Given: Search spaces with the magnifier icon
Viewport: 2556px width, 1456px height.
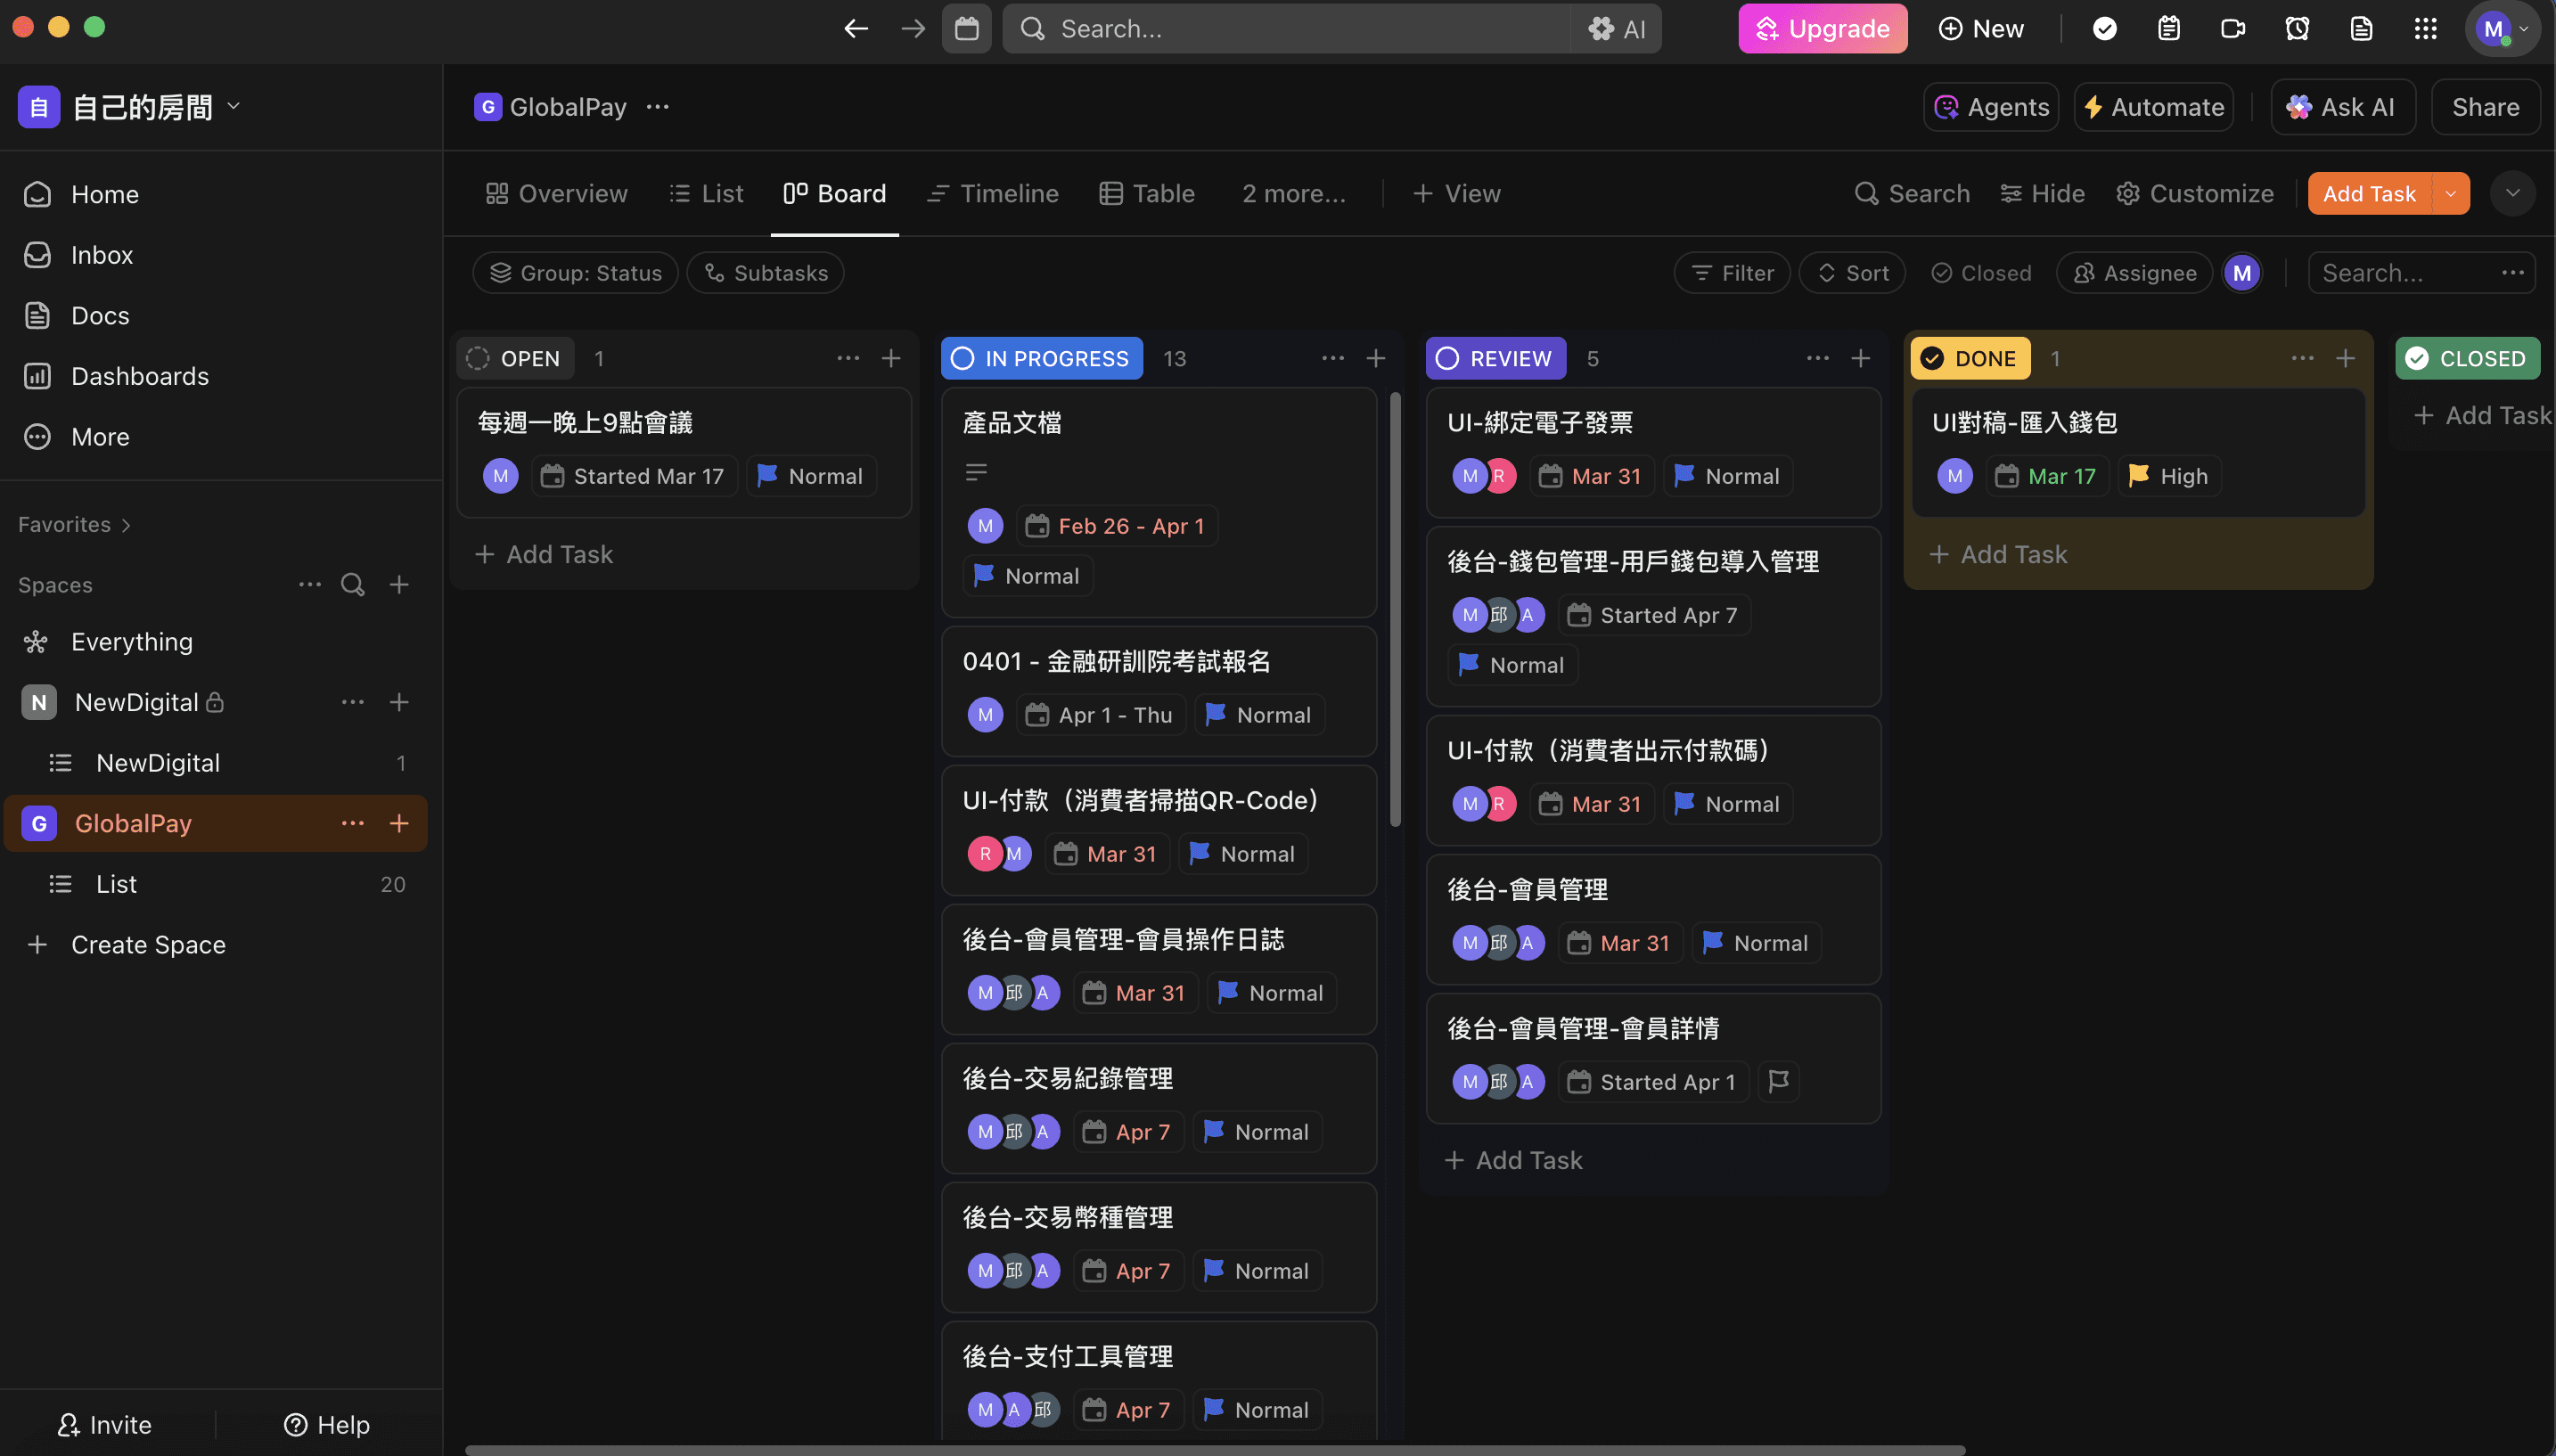Looking at the screenshot, I should (x=352, y=584).
